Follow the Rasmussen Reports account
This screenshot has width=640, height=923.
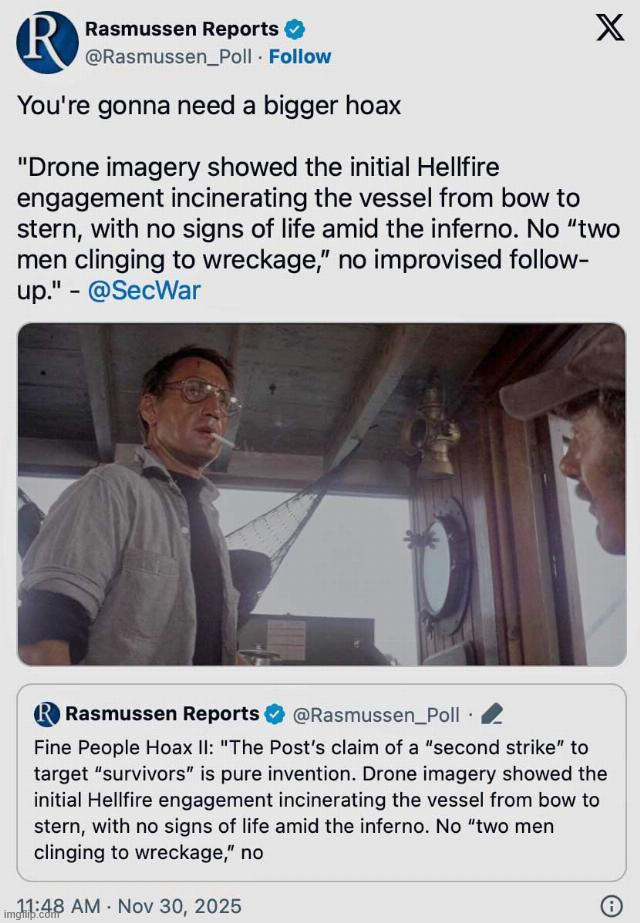click(301, 57)
